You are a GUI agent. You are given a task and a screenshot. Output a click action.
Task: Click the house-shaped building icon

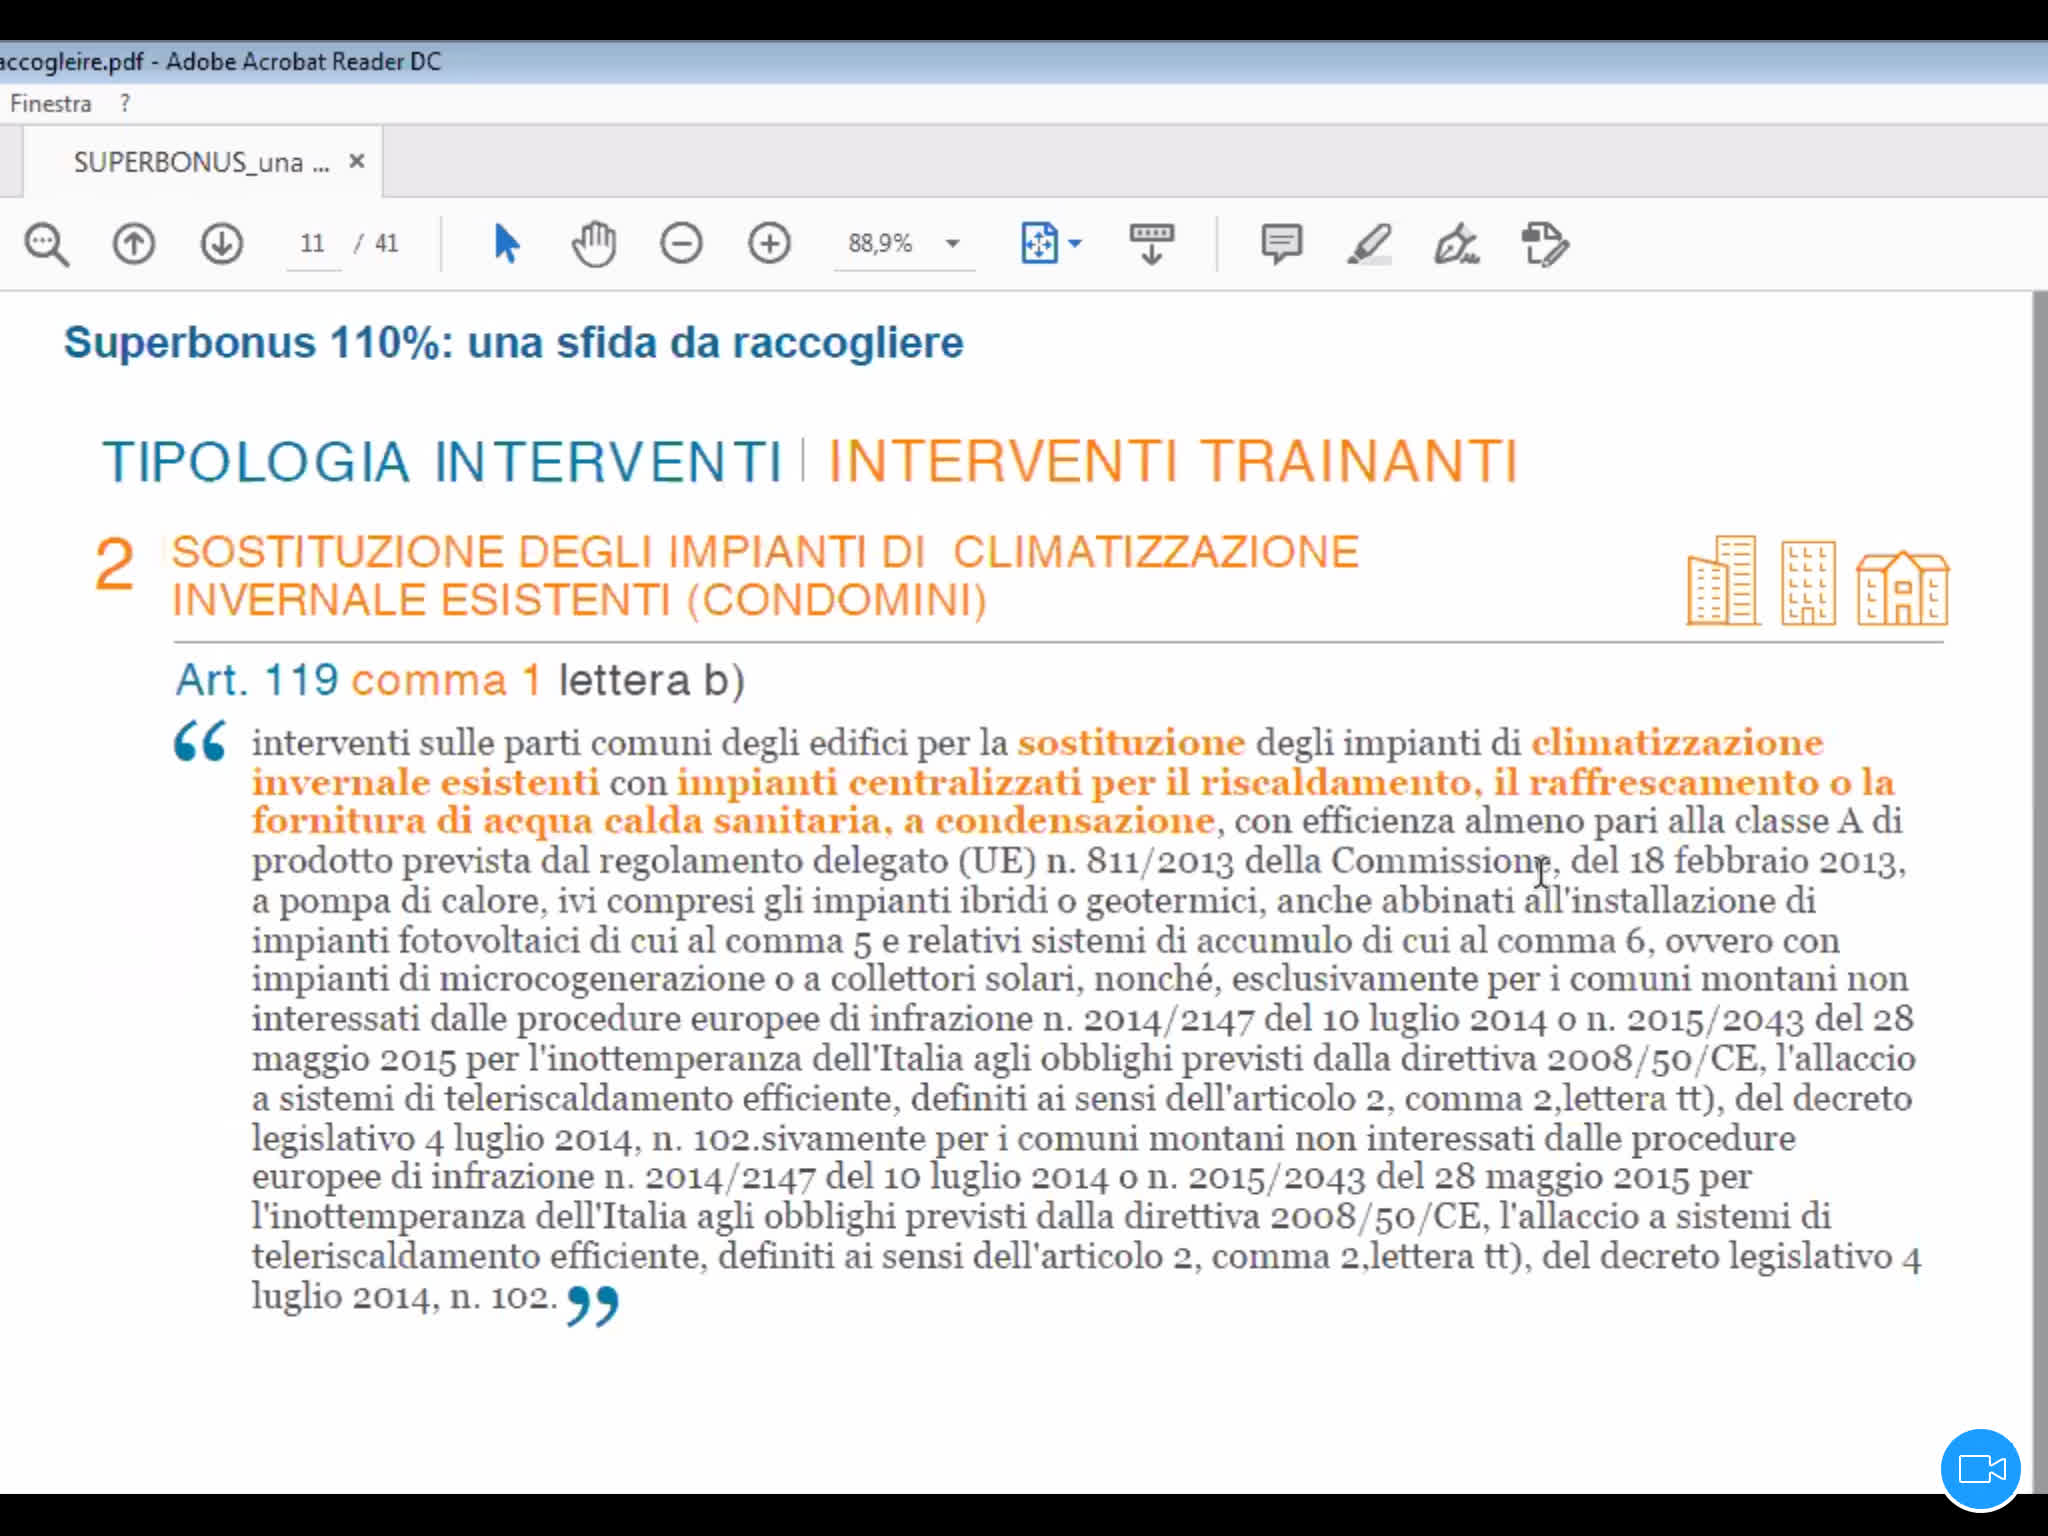pos(1902,588)
